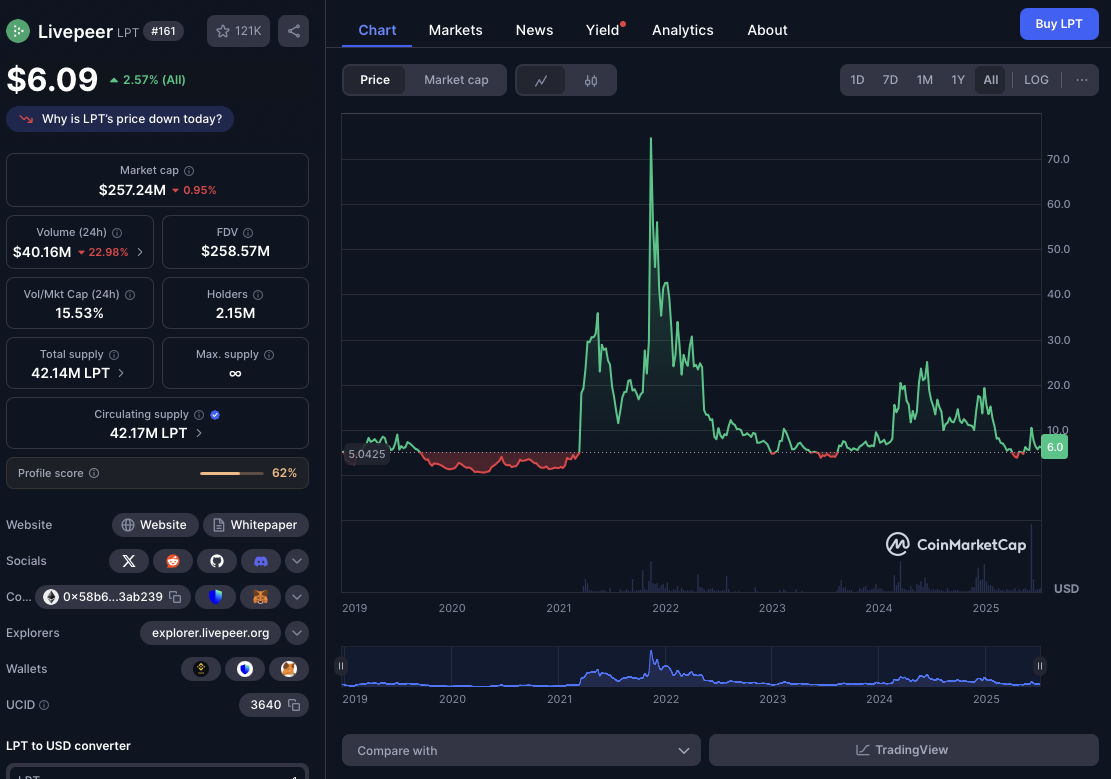
Task: Click Volume (24h) info icon
Action: coord(117,232)
